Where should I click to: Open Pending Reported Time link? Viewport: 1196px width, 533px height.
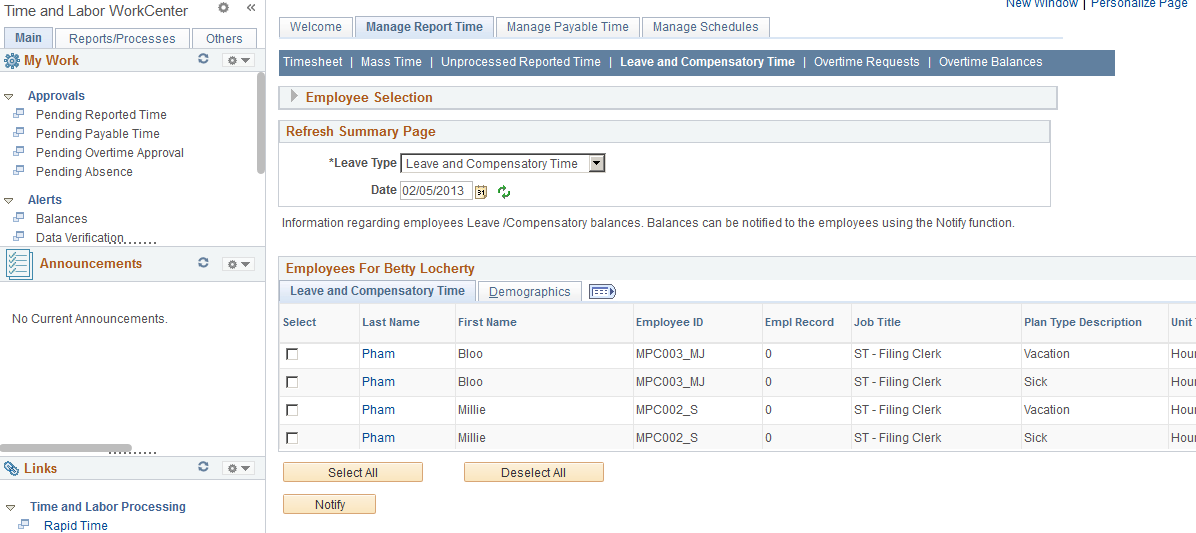coord(101,114)
